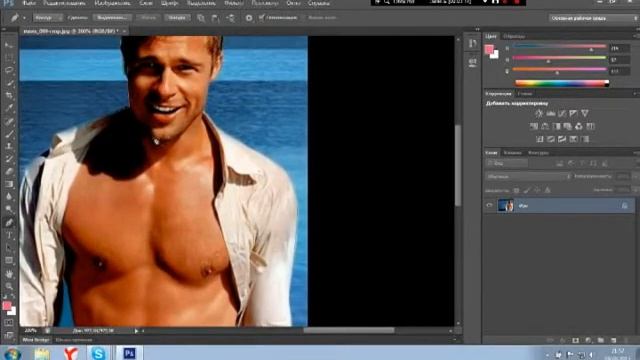This screenshot has height=360, width=640.
Task: Open path arrangement options dropdown
Action: coord(231,18)
